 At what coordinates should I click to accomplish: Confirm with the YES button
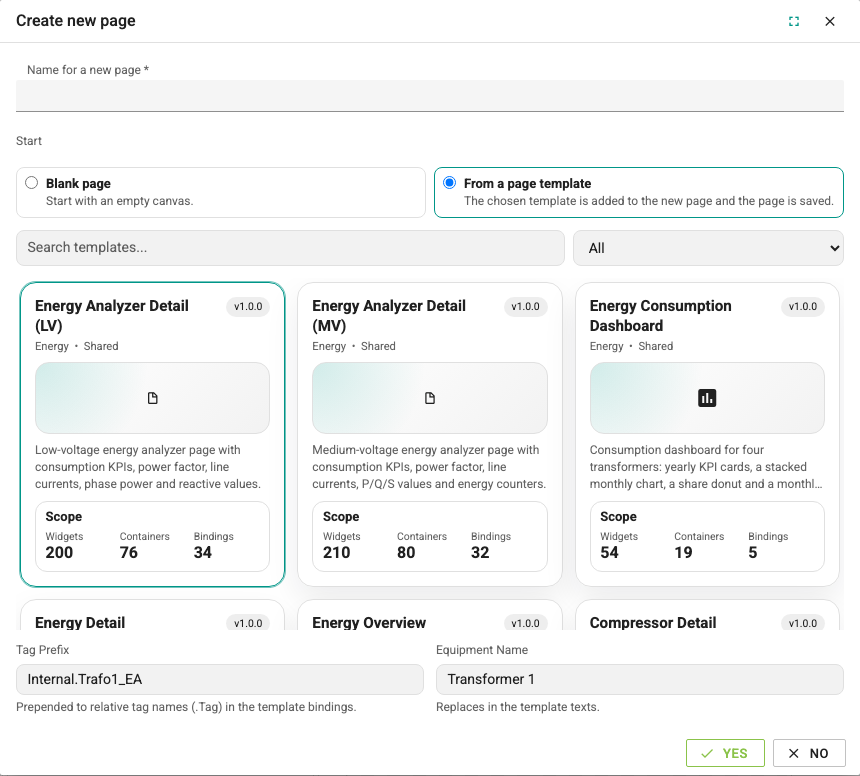click(x=725, y=753)
